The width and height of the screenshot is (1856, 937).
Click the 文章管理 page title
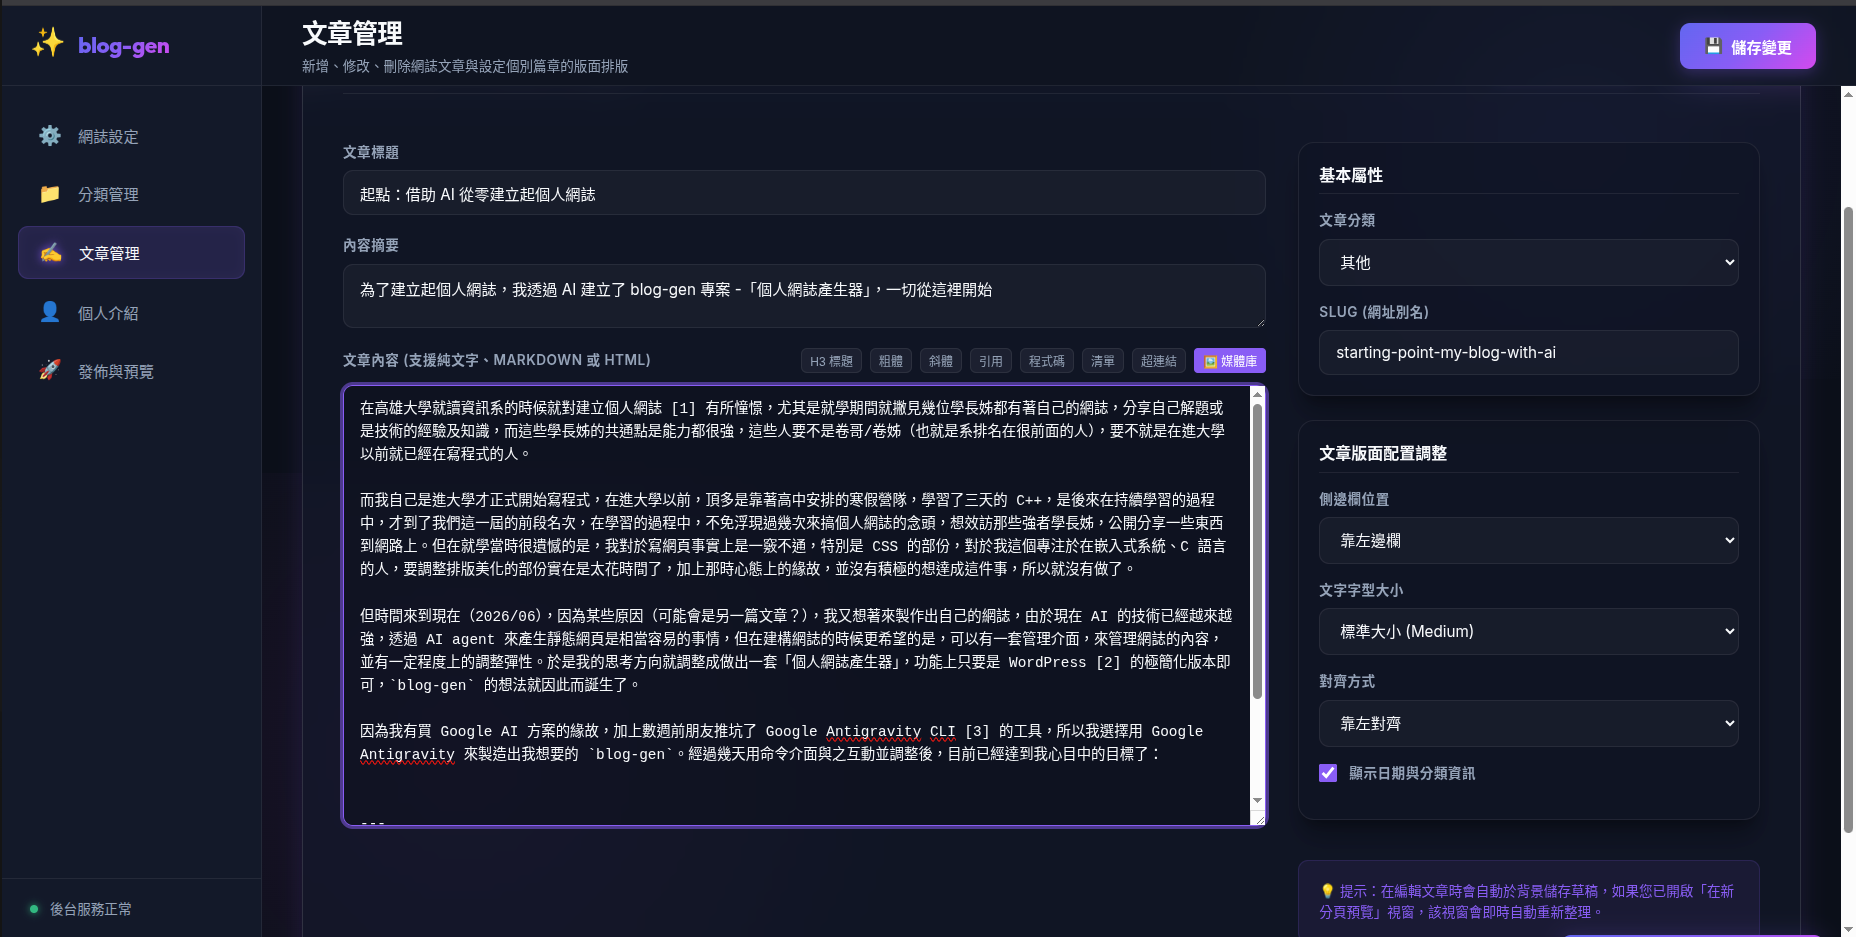click(x=352, y=34)
